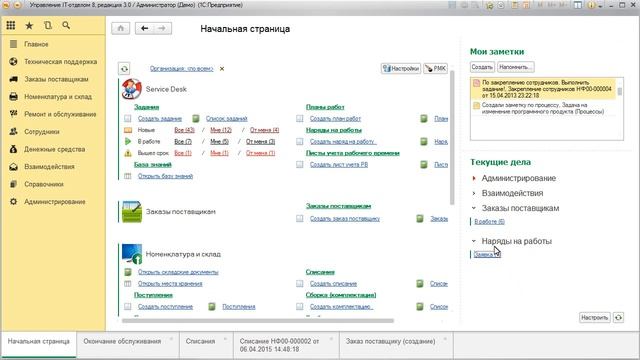Image resolution: width=640 pixels, height=360 pixels.
Task: Click table icon beside Открыть базу знаний
Action: click(128, 176)
